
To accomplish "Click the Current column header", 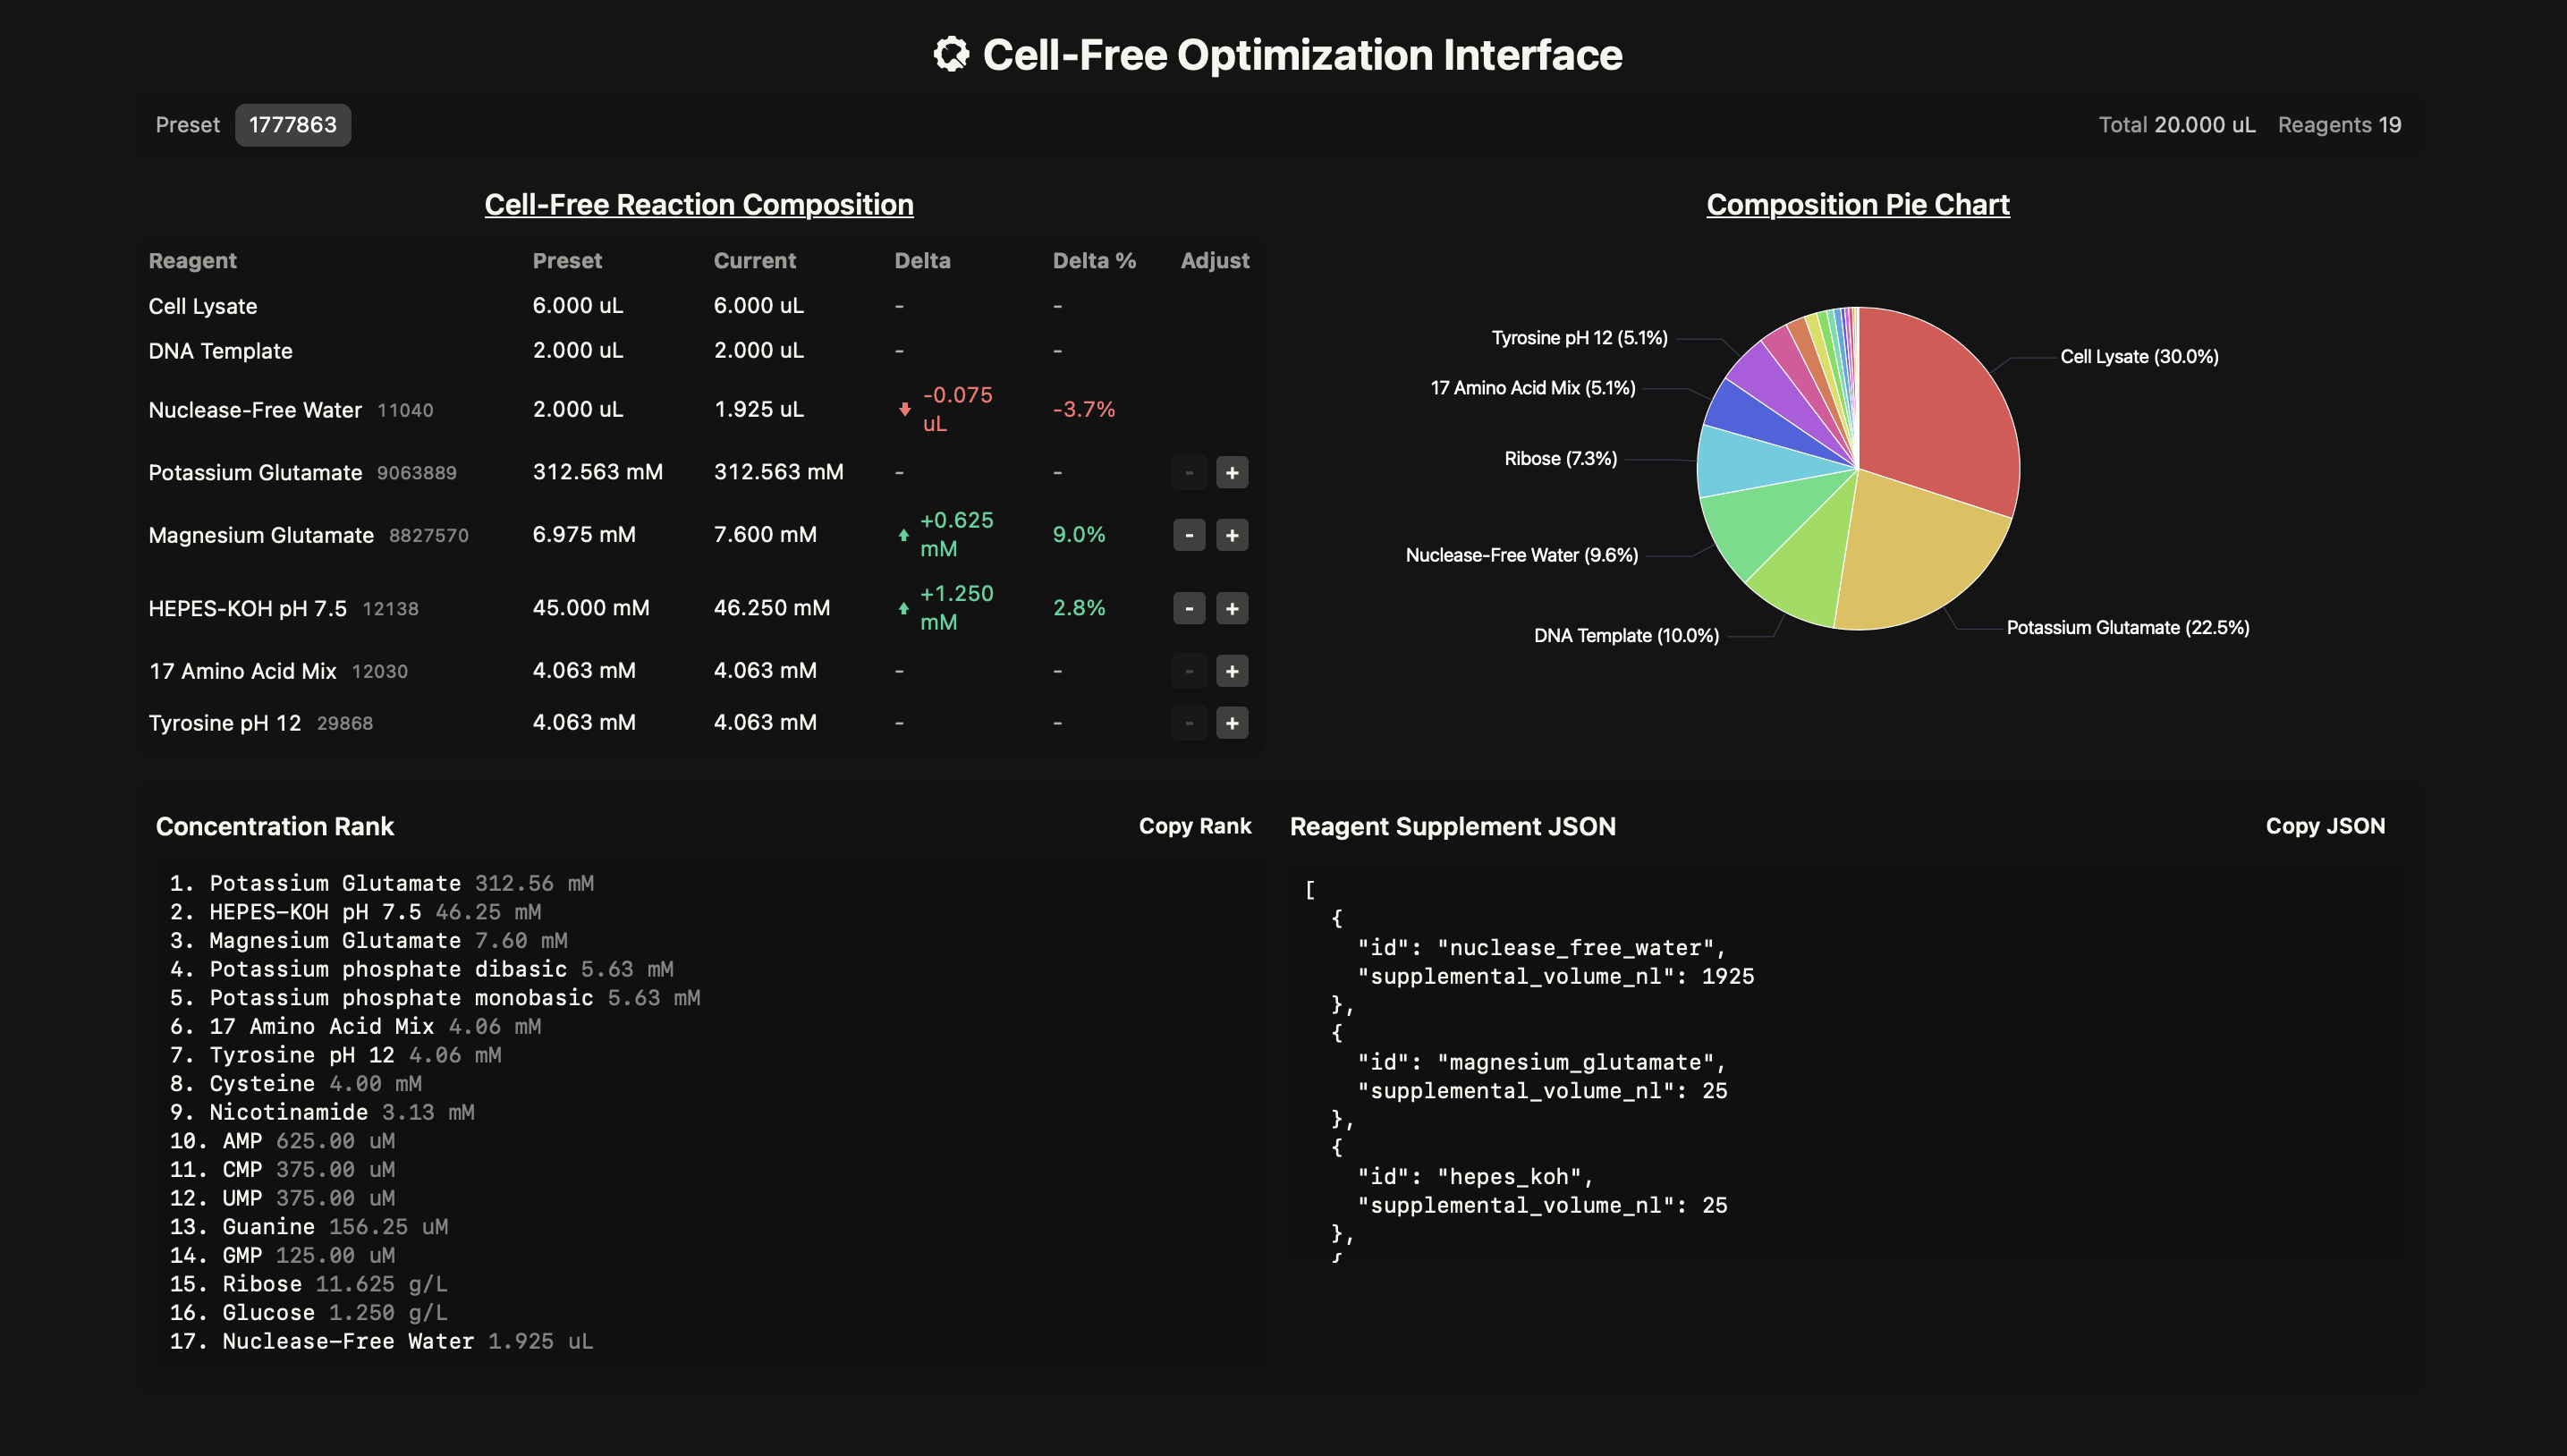I will 754,261.
